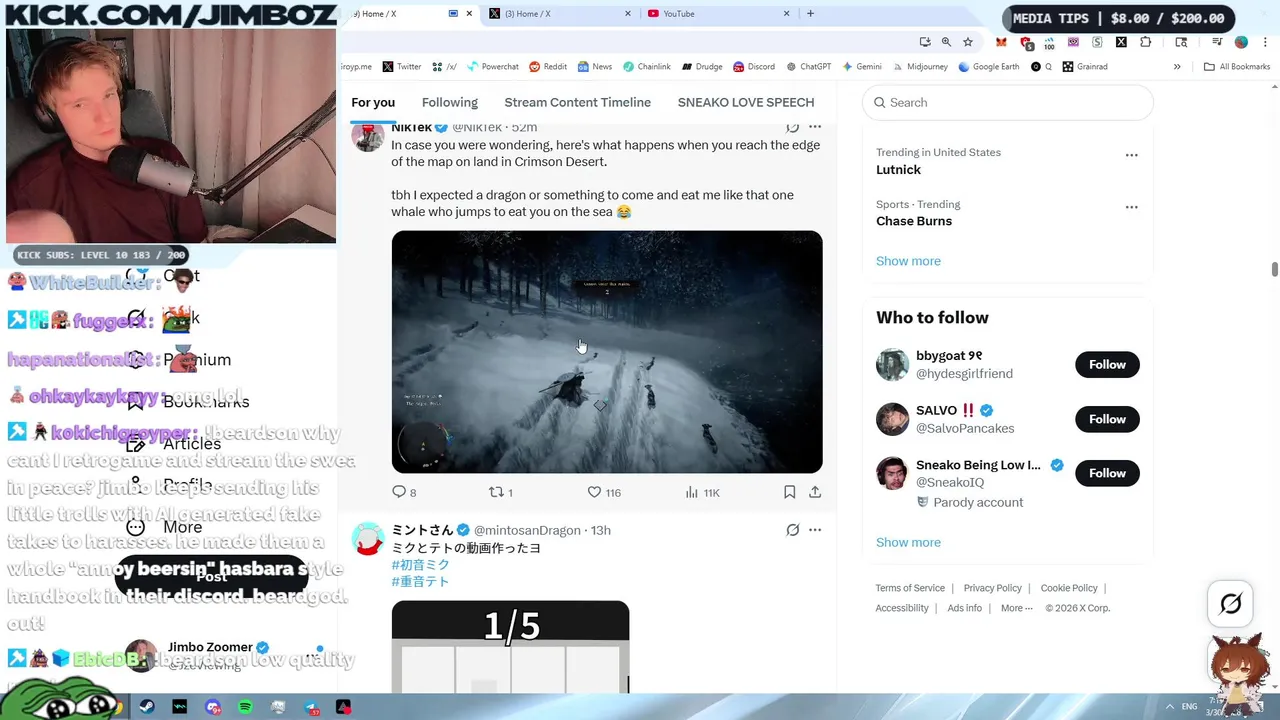Click the Chrome bookmark star icon
This screenshot has height=720, width=1280.
point(968,42)
